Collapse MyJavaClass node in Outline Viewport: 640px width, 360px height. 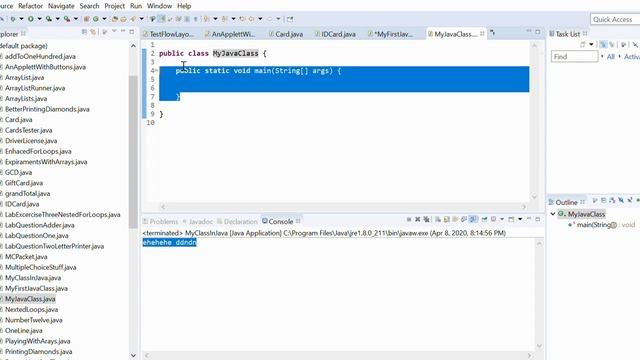pos(553,213)
